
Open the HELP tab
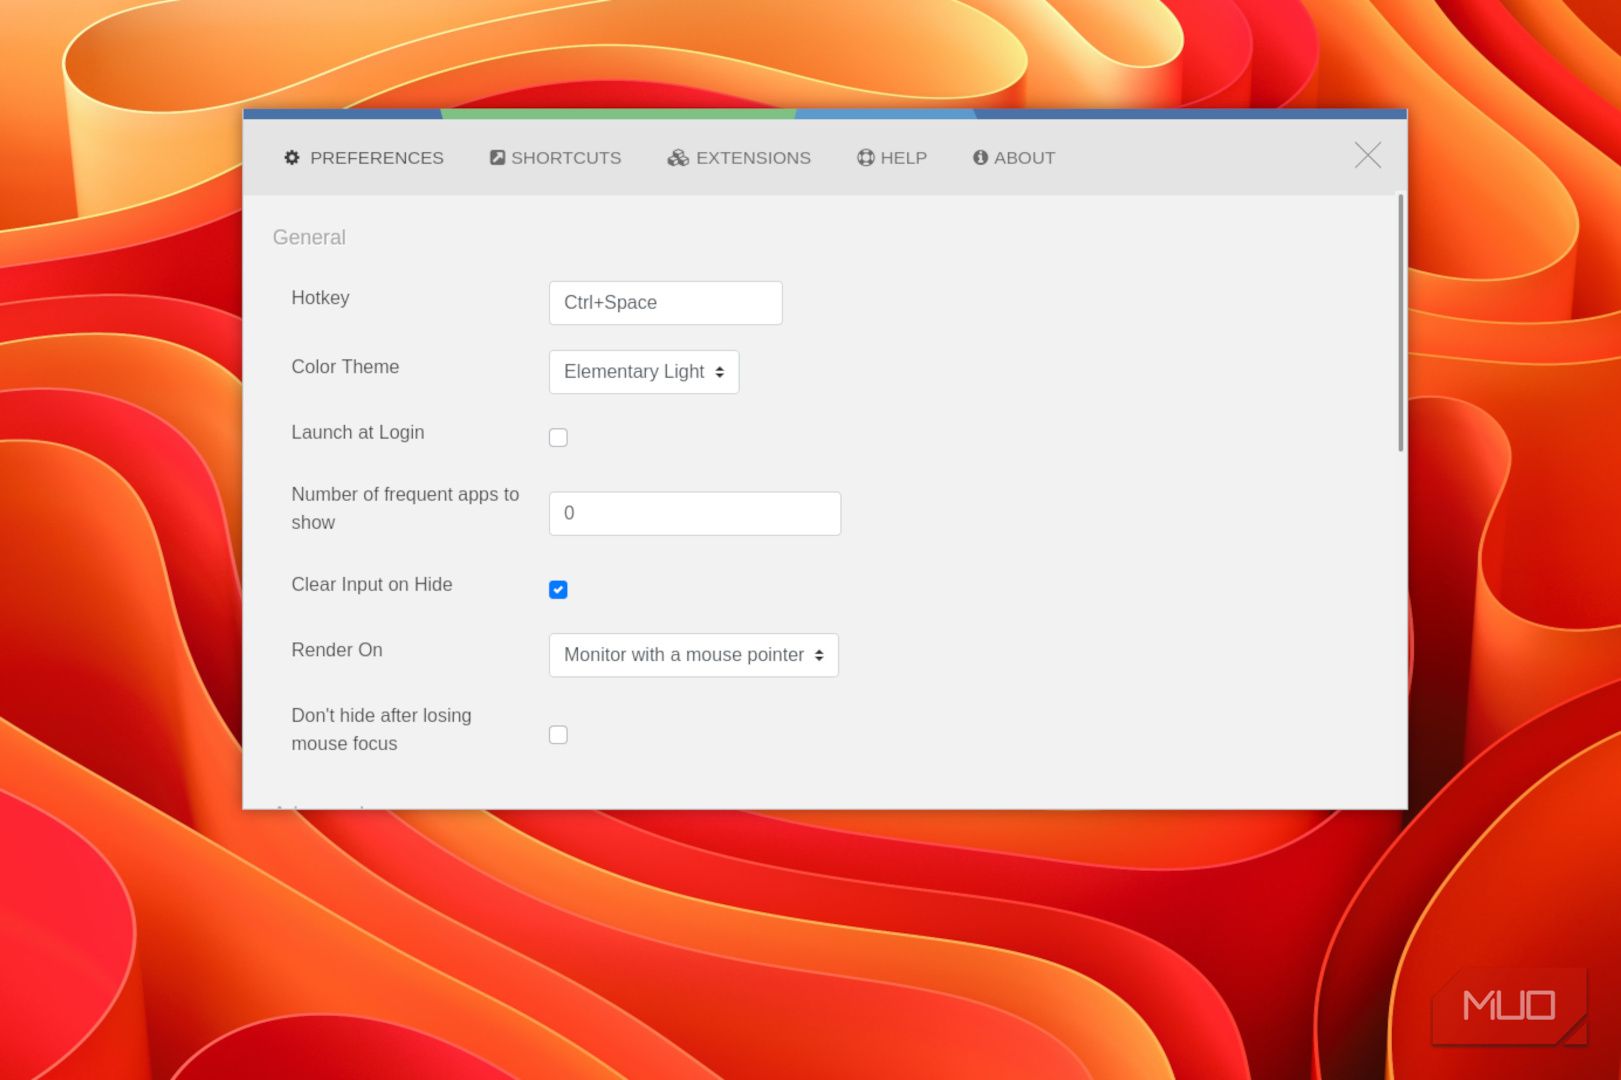click(892, 158)
